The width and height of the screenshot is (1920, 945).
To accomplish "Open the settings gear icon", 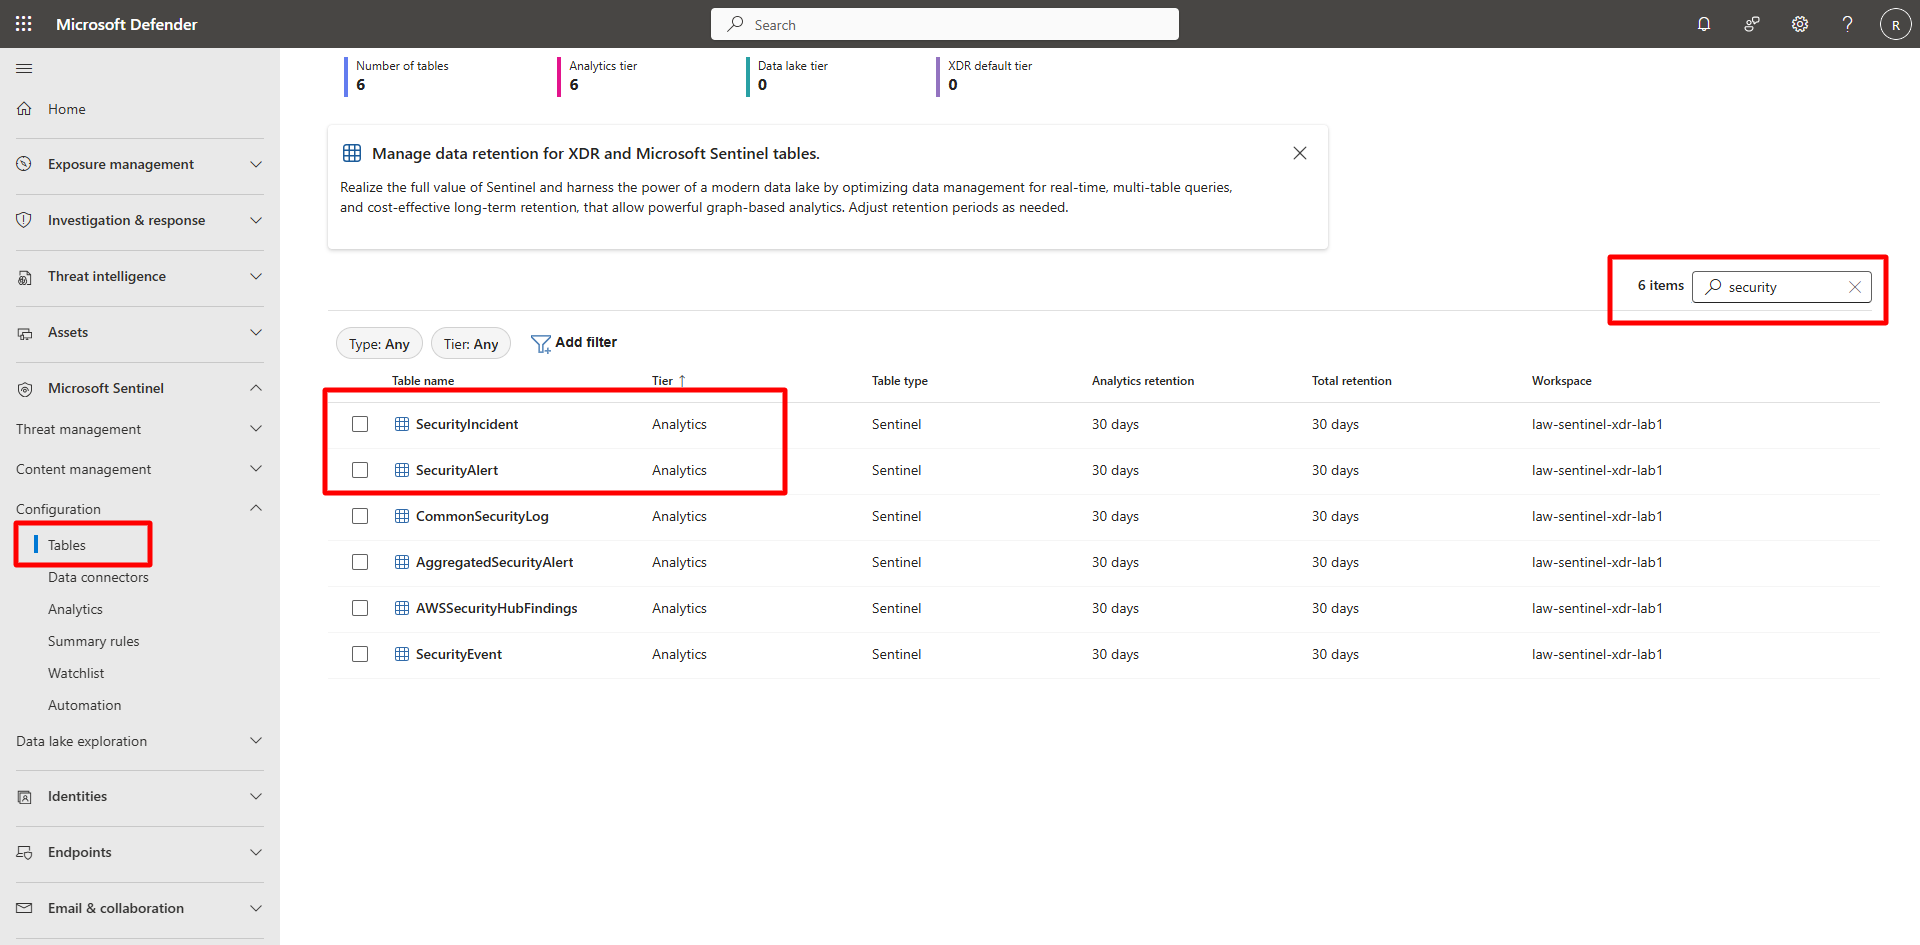I will pyautogui.click(x=1800, y=24).
